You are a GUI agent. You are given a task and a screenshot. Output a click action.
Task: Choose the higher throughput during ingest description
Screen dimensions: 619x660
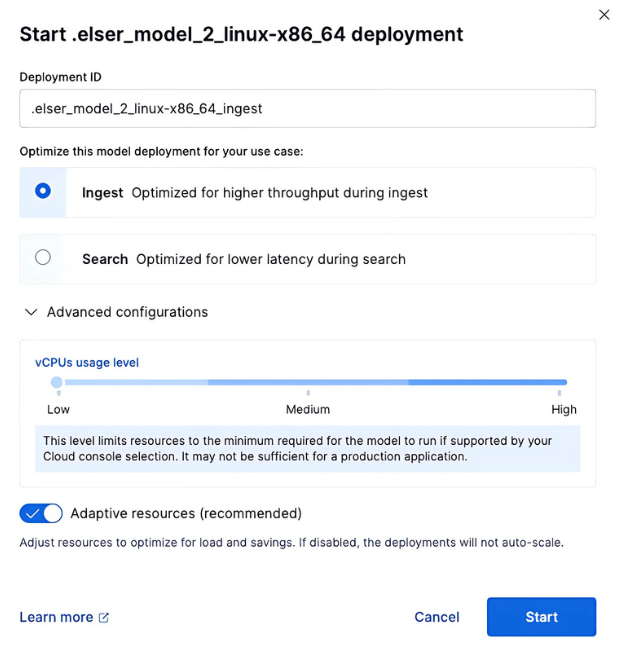[279, 192]
